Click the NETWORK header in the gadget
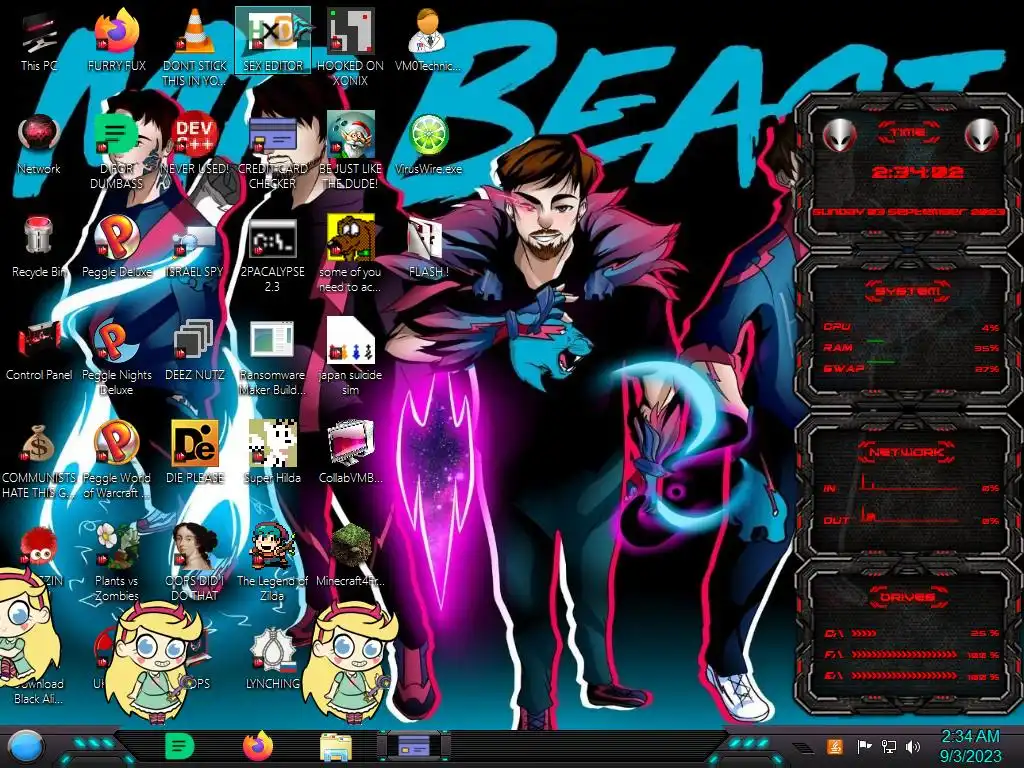The image size is (1024, 768). tap(907, 452)
